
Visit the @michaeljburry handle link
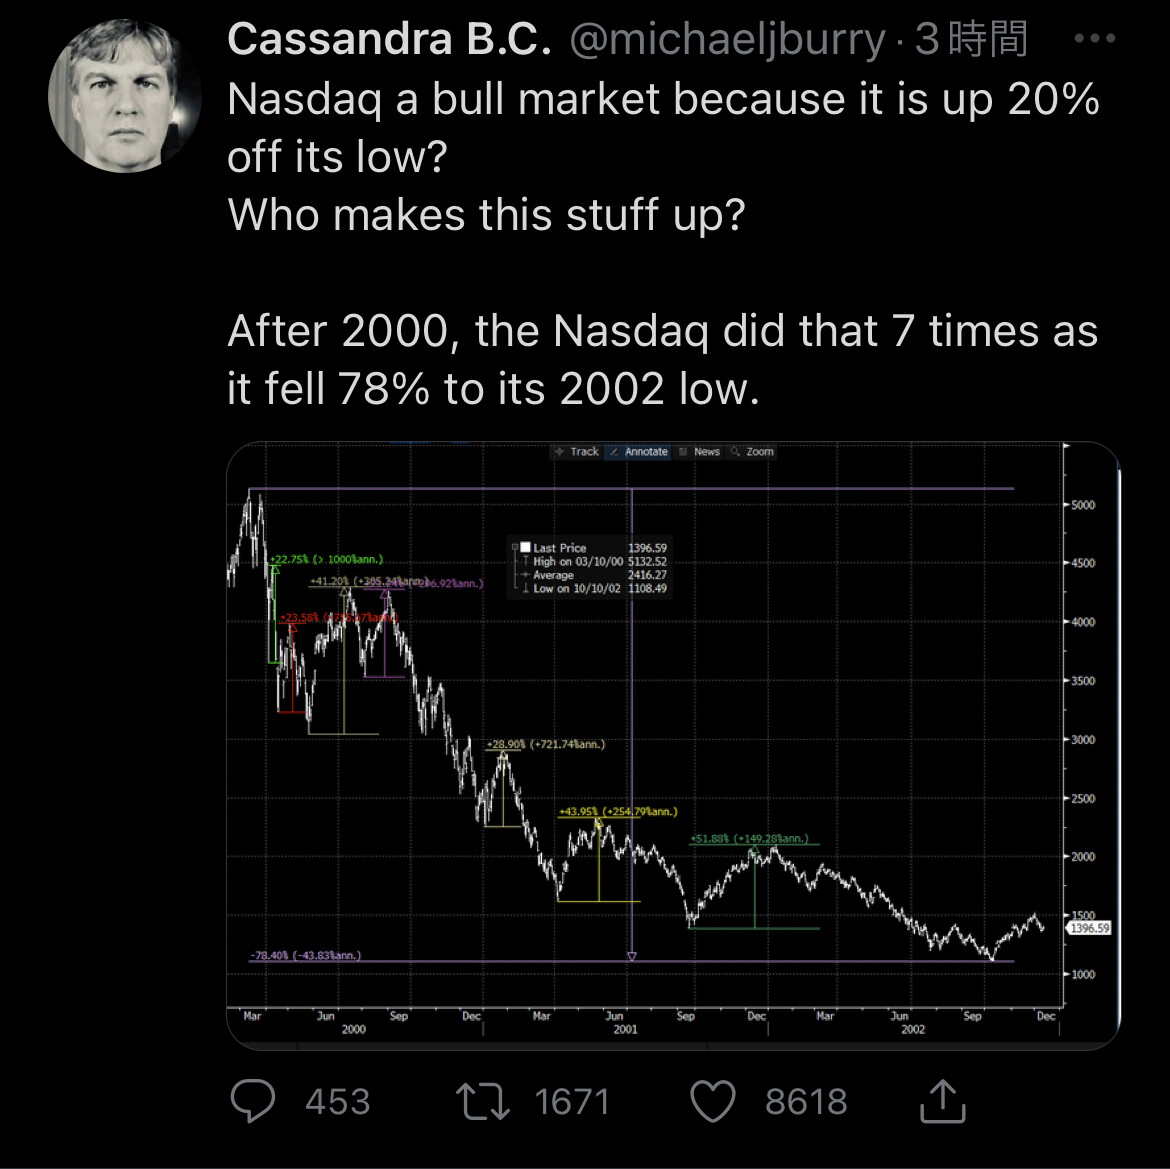click(x=728, y=40)
